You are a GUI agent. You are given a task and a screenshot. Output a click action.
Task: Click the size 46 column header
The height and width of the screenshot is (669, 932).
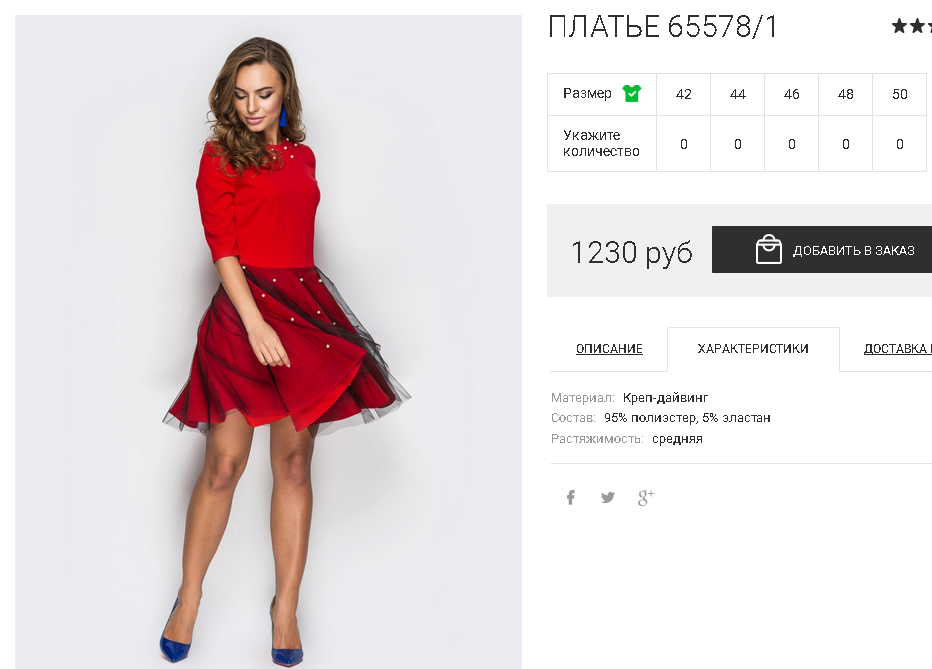[792, 94]
